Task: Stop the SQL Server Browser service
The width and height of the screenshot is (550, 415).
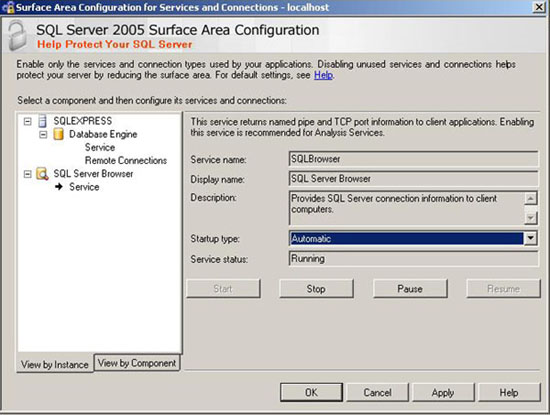Action: click(x=316, y=289)
